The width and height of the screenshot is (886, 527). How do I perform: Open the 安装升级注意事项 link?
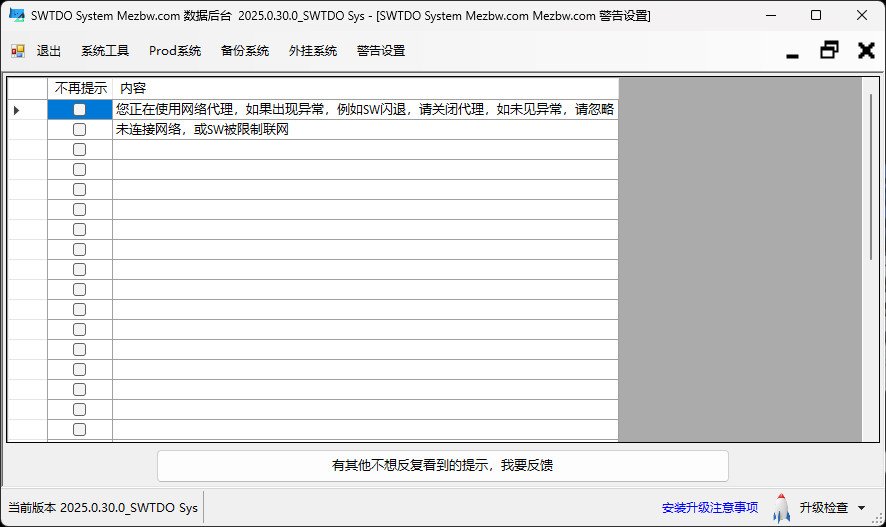710,508
